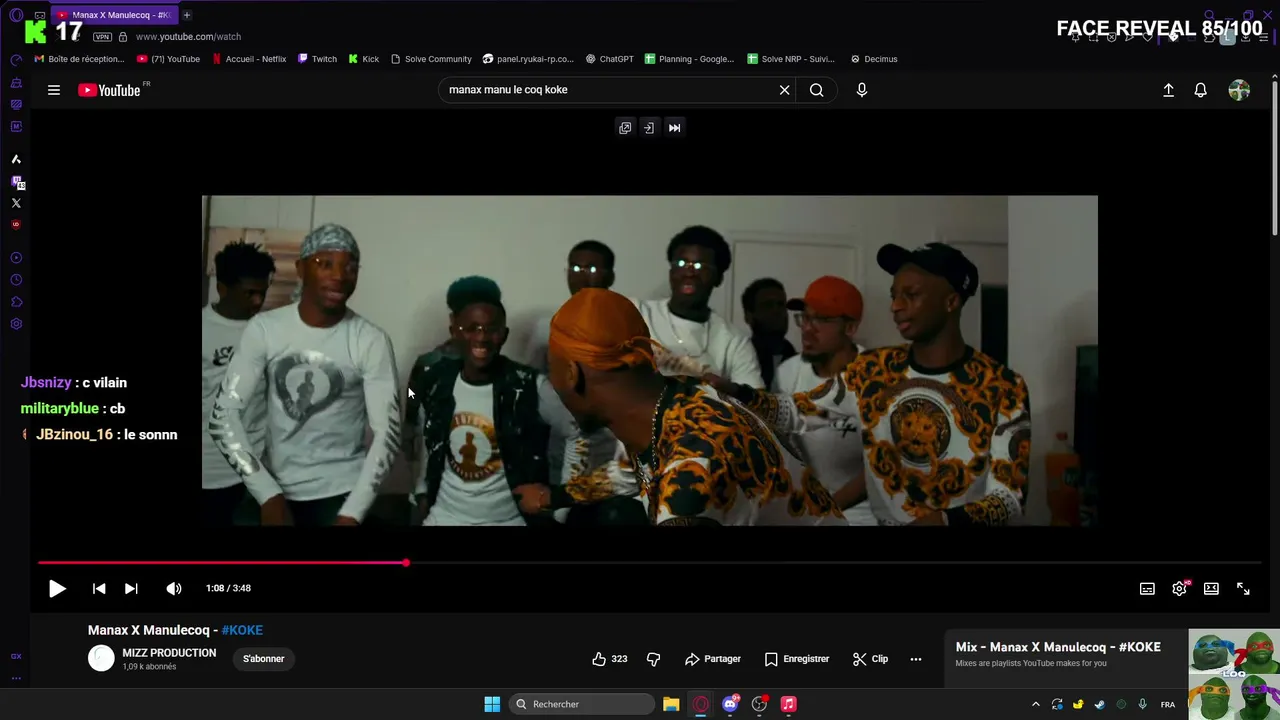Image resolution: width=1280 pixels, height=720 pixels.
Task: Open the Partager share button
Action: 713,659
